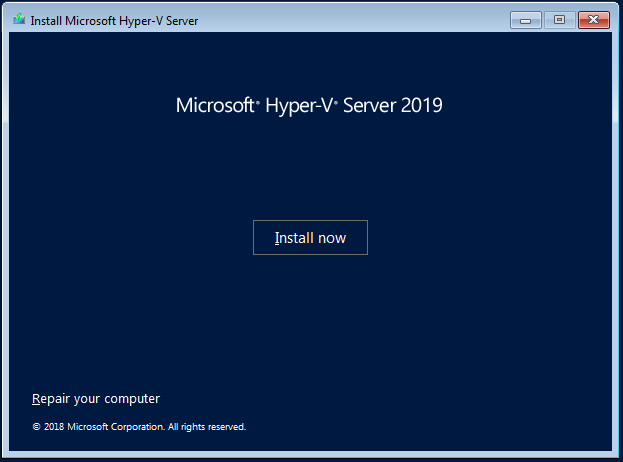Screen dimensions: 623x462
Task: Close the Hyper-V Server installer window
Action: [594, 20]
